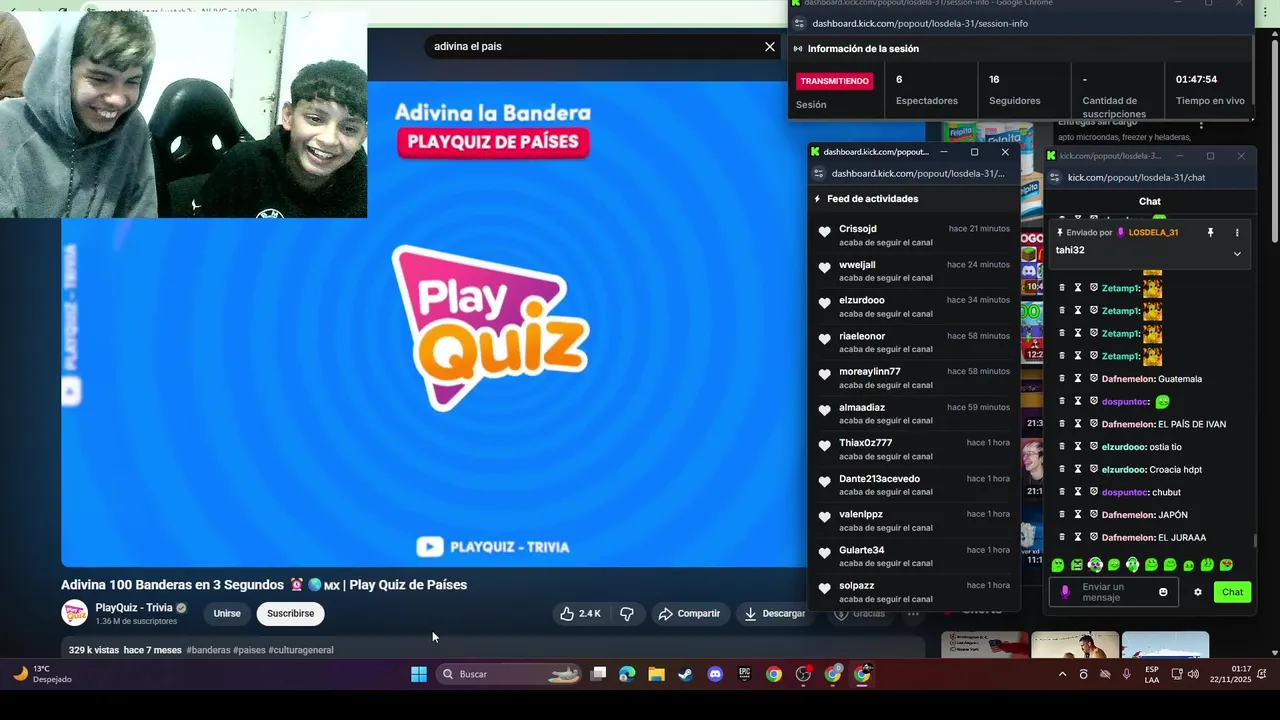Open the PlayQuiz channel avatar
The image size is (1280, 720).
[74, 613]
